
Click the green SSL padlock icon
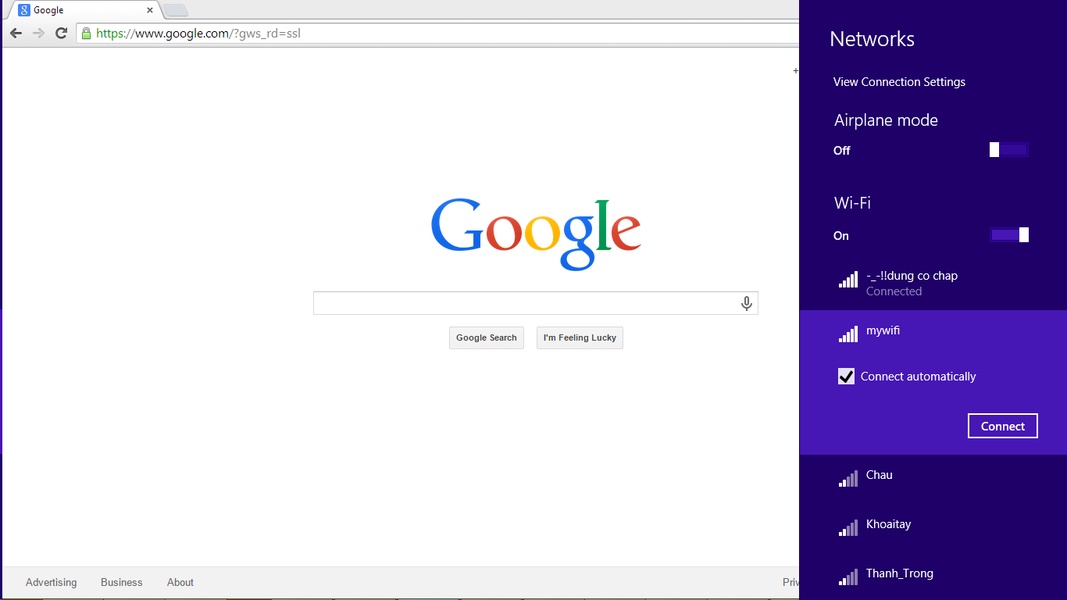pos(86,33)
